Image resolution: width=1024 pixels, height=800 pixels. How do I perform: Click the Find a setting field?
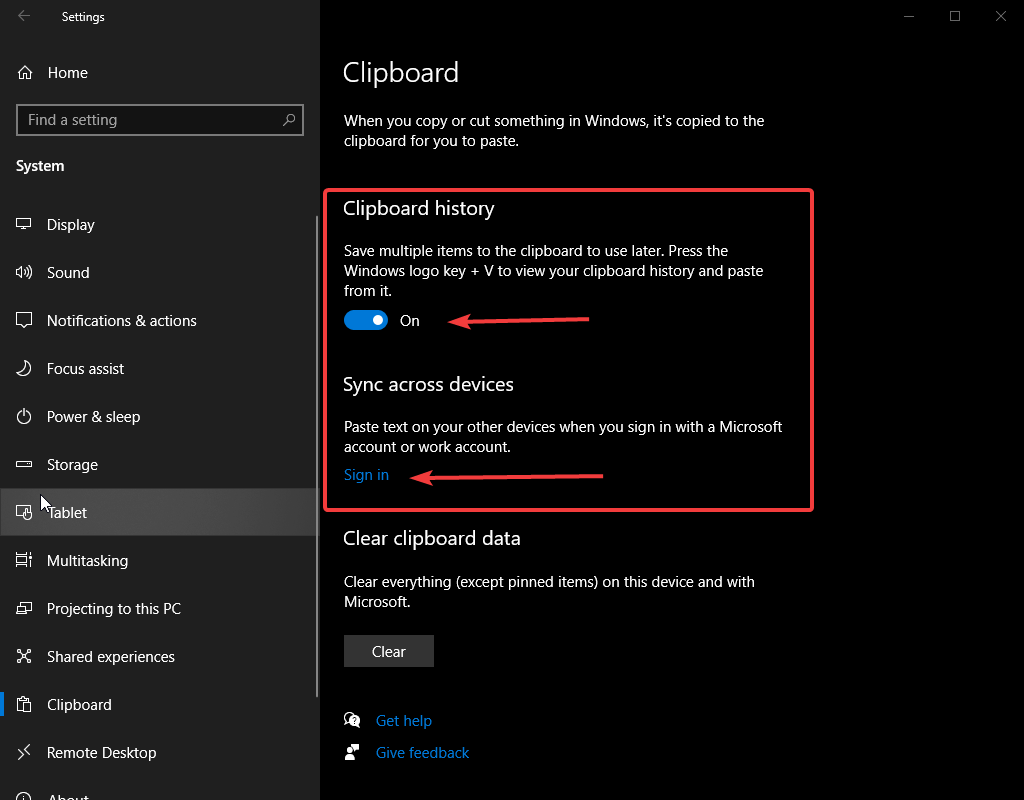159,120
